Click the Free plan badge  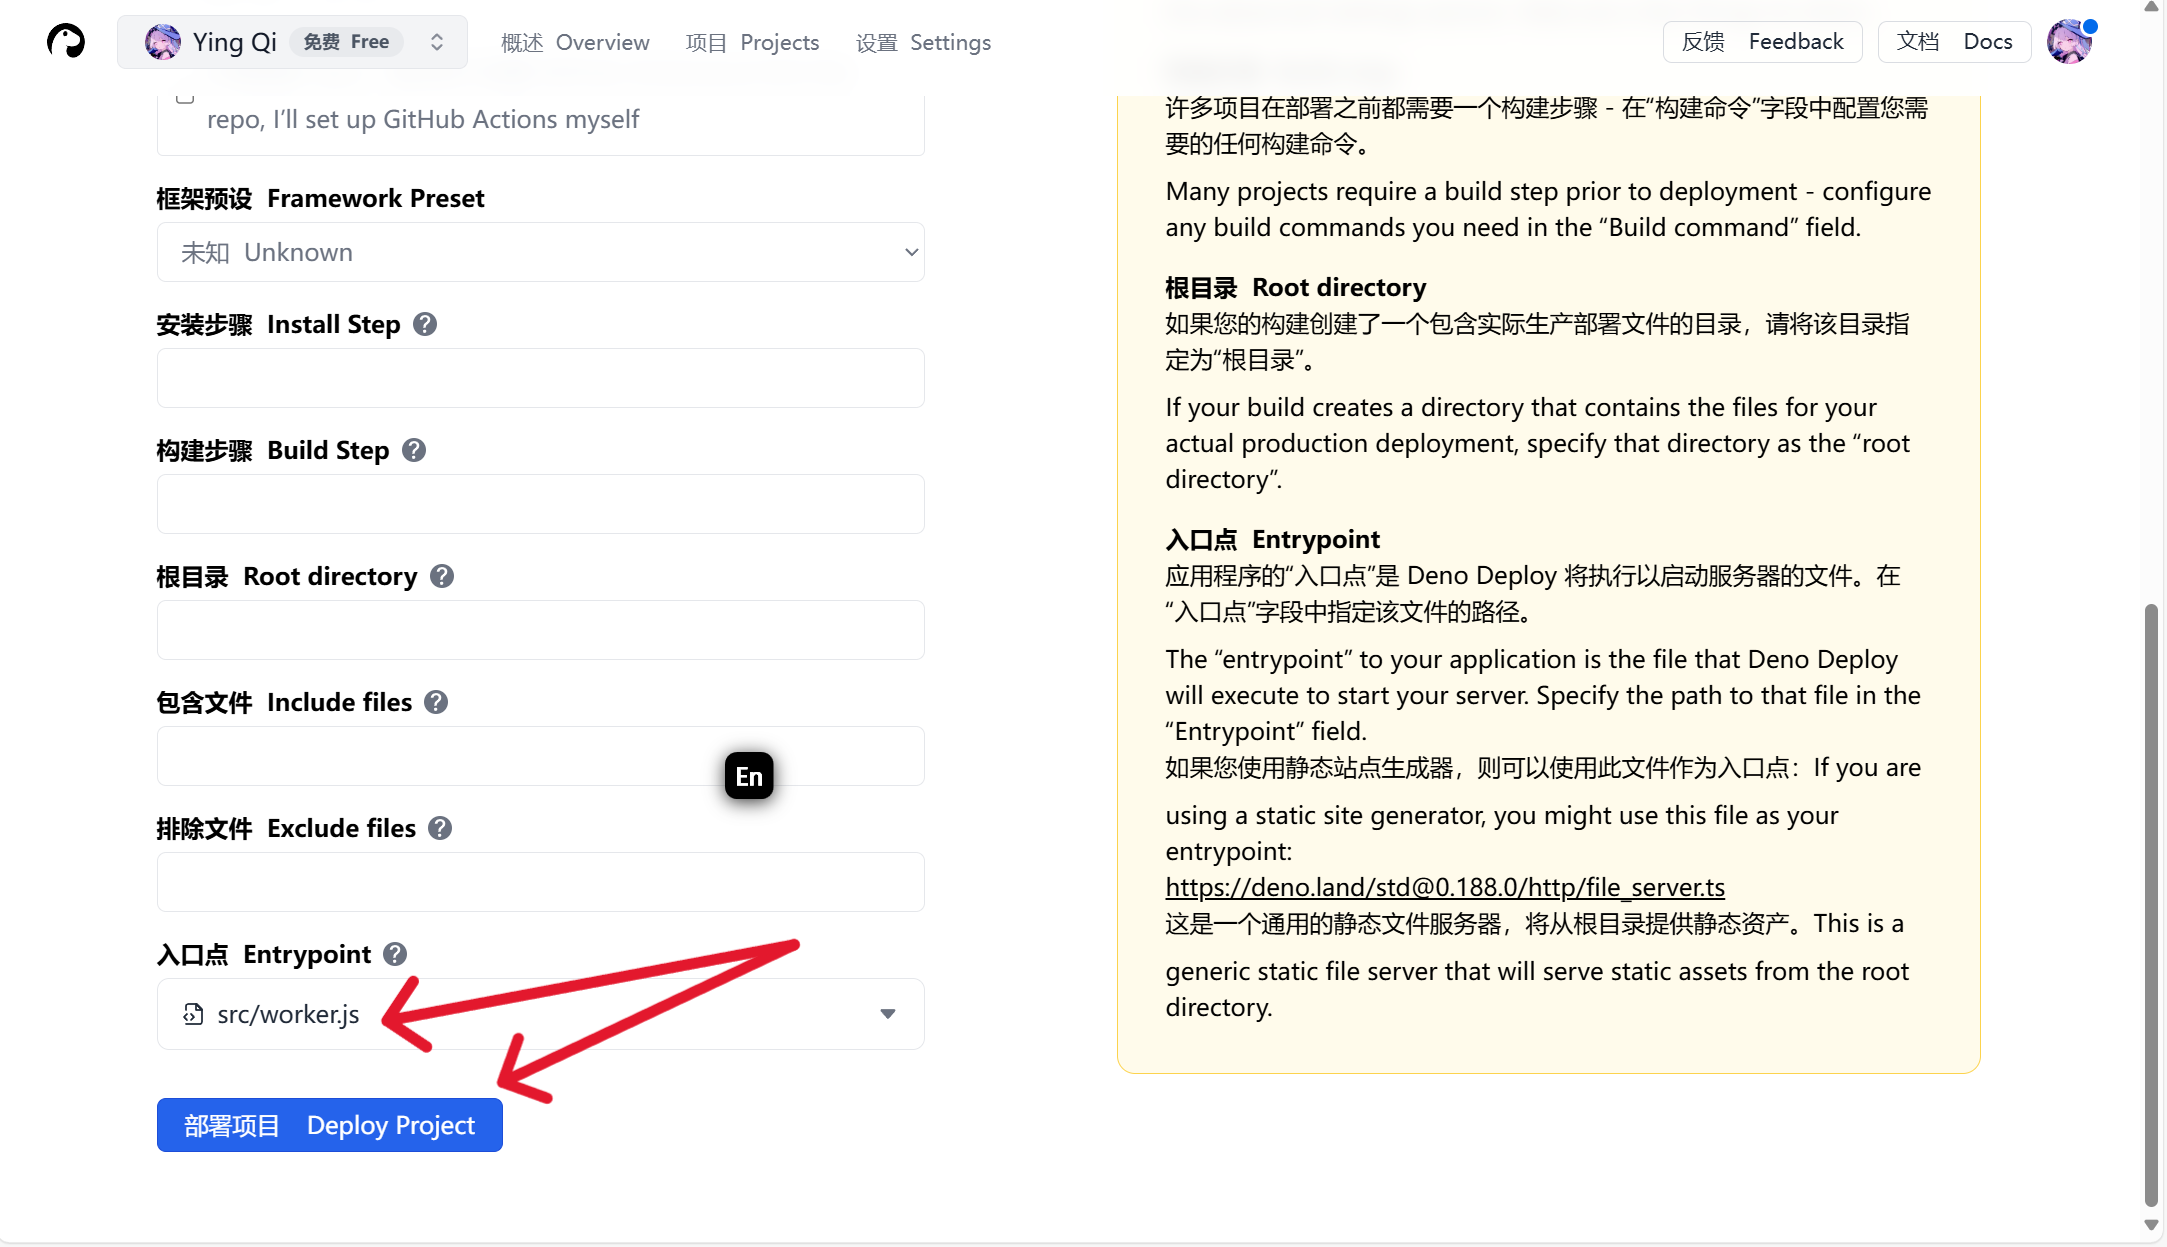click(x=346, y=42)
